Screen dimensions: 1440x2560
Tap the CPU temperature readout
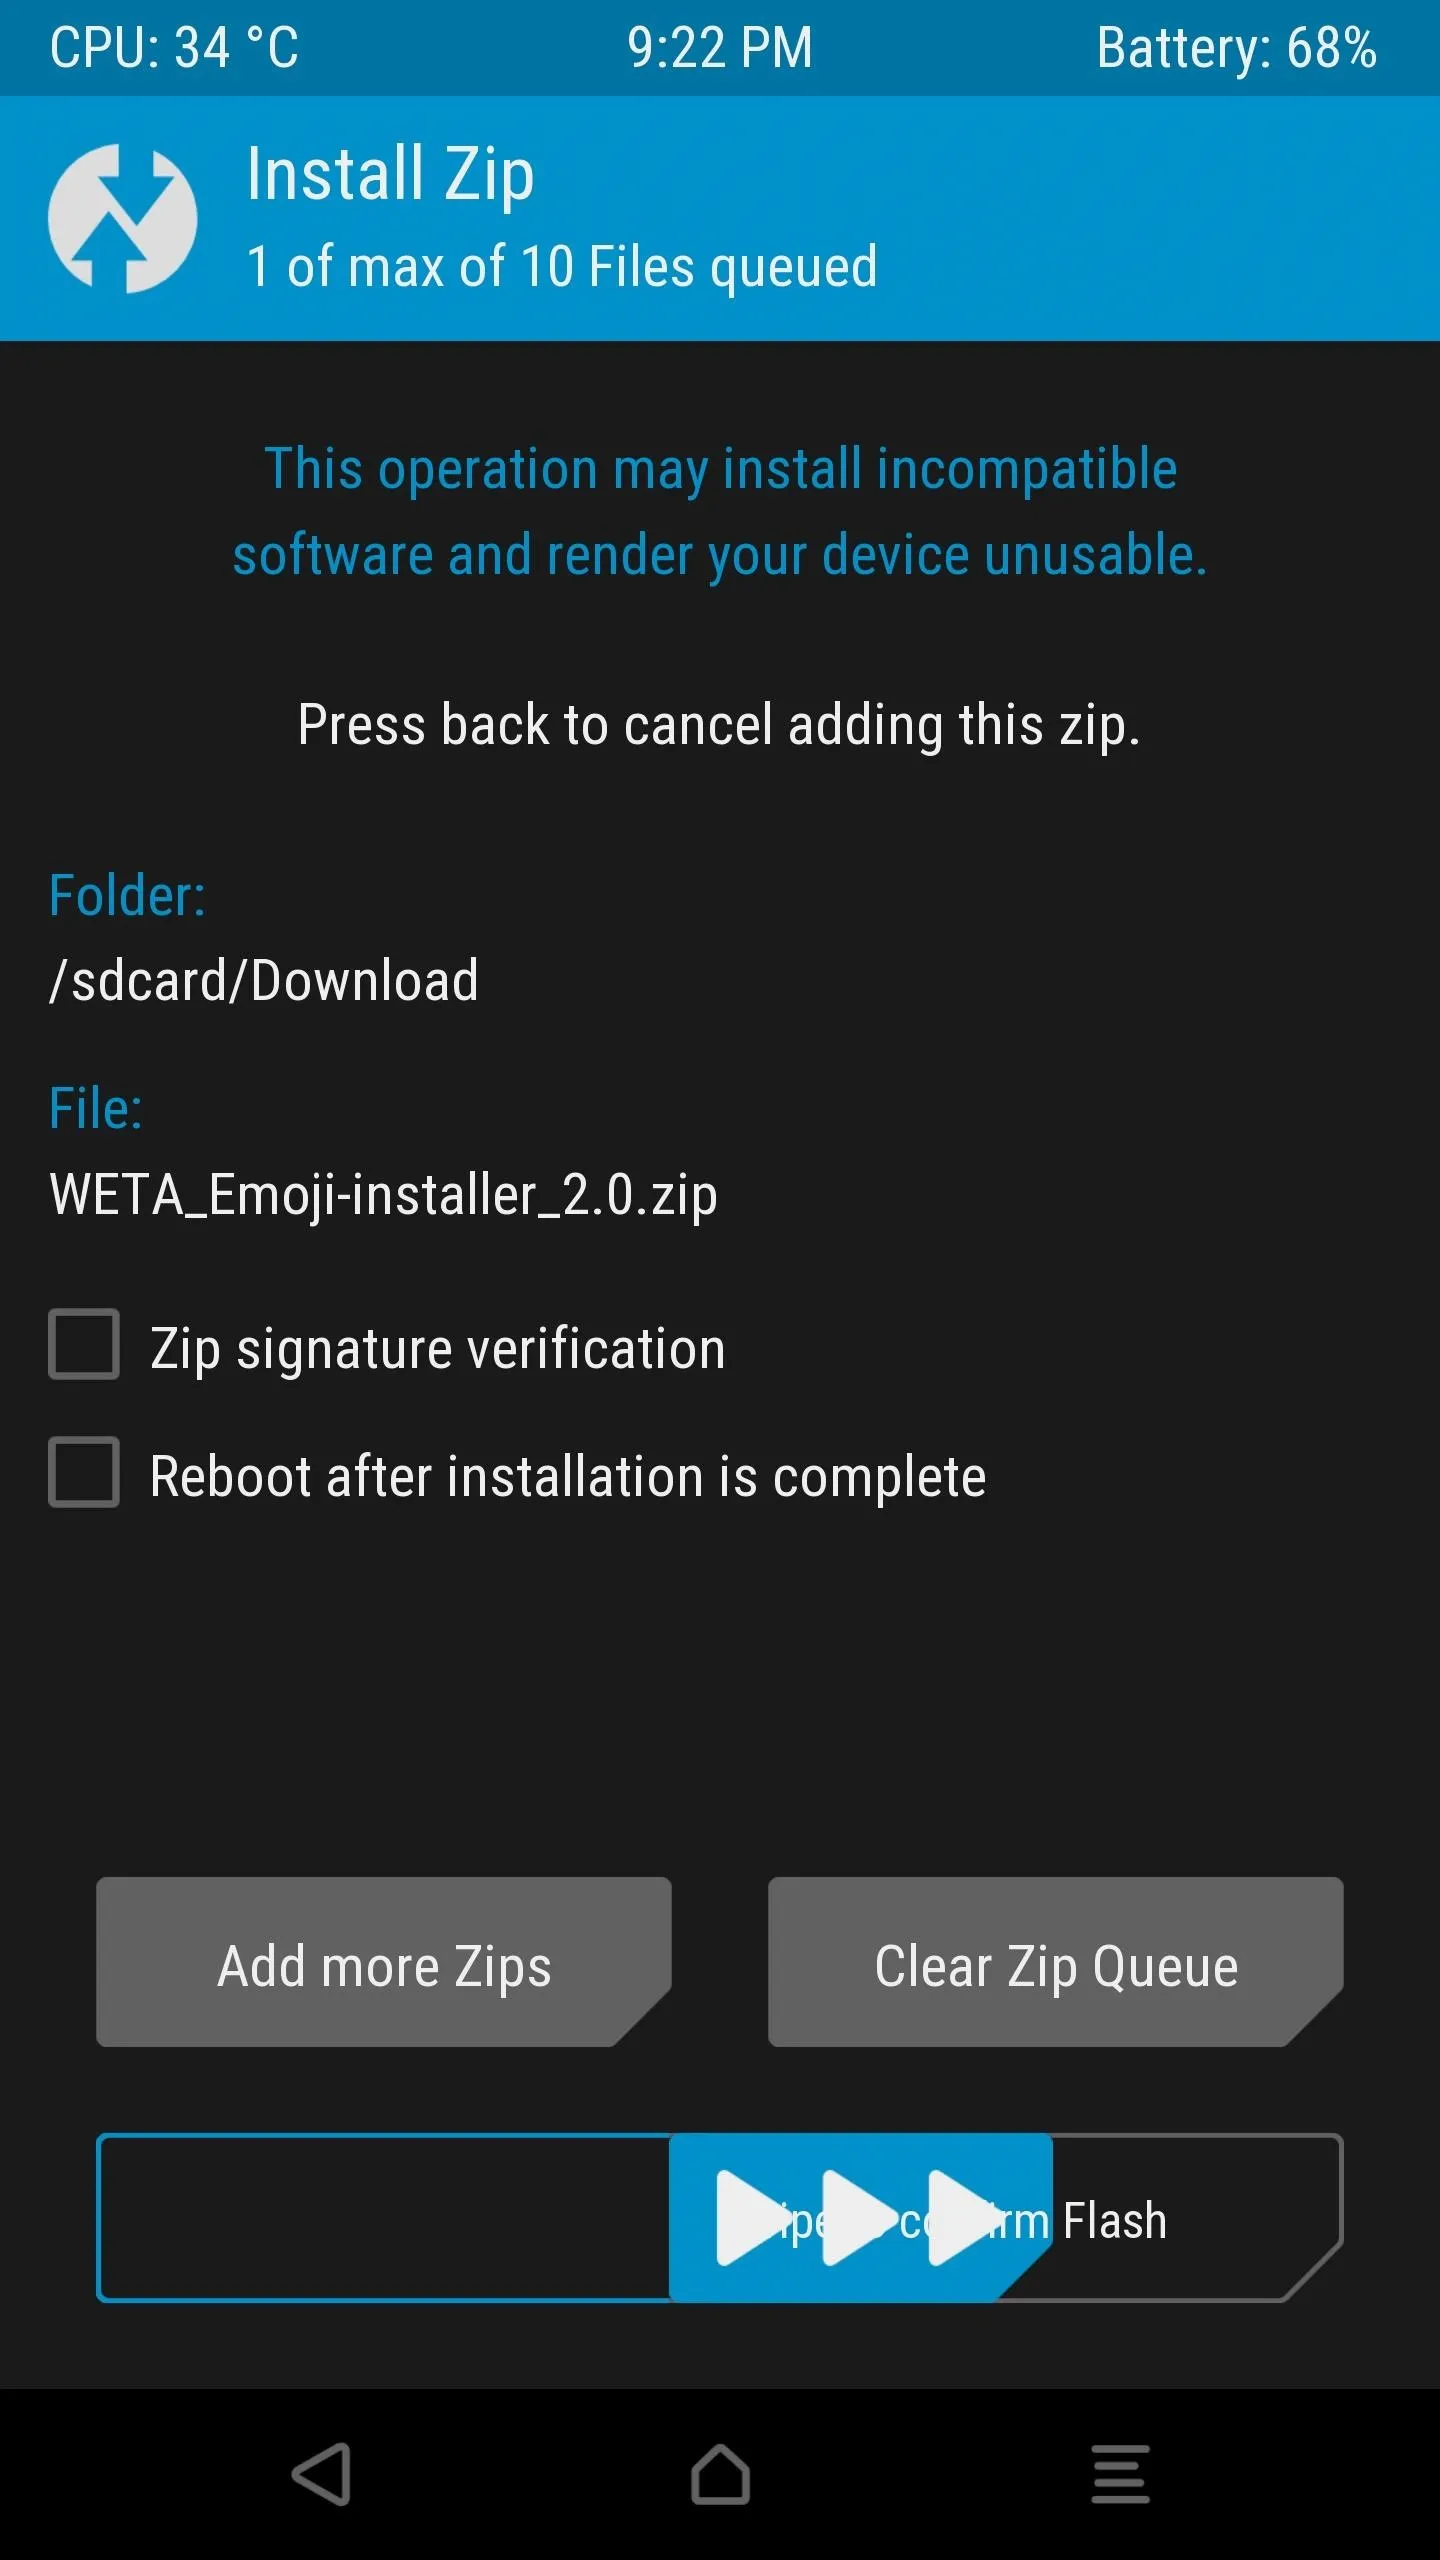[x=174, y=48]
